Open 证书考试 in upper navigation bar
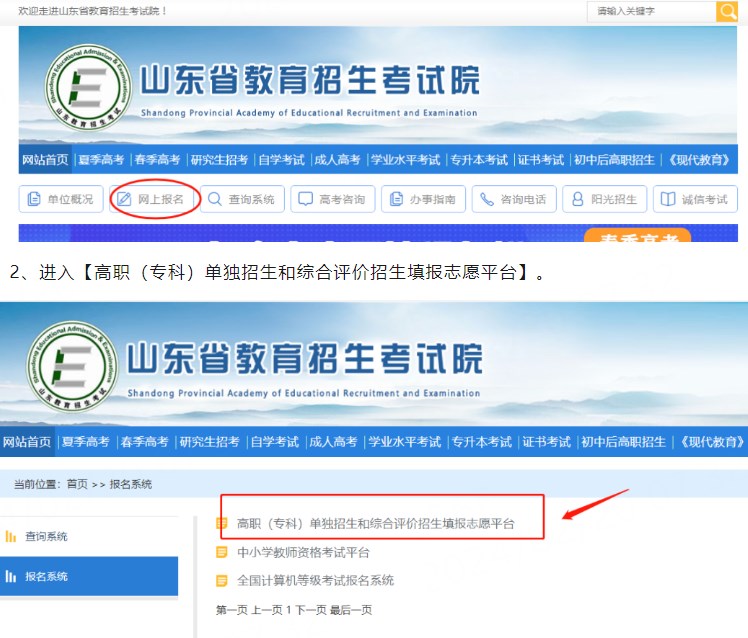 coord(541,159)
